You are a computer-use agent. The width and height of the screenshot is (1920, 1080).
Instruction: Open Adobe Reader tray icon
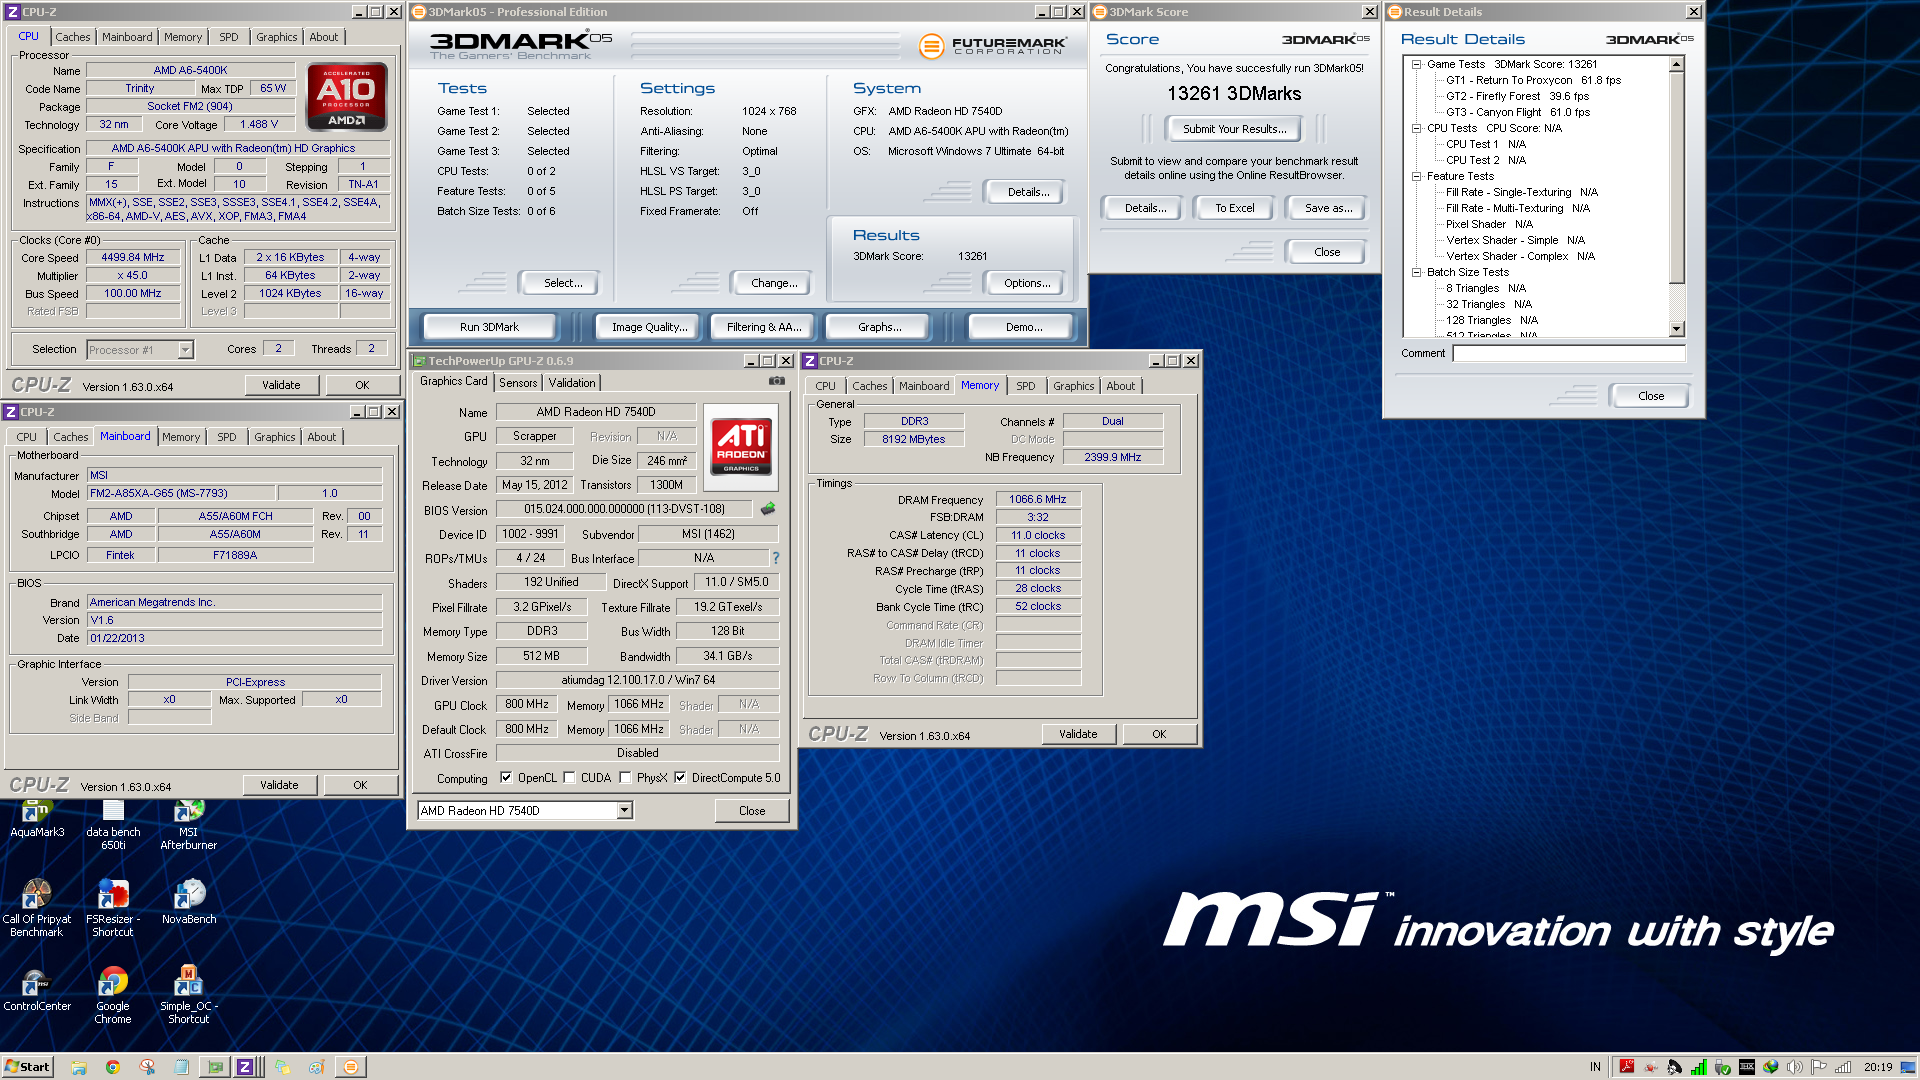(1627, 1067)
